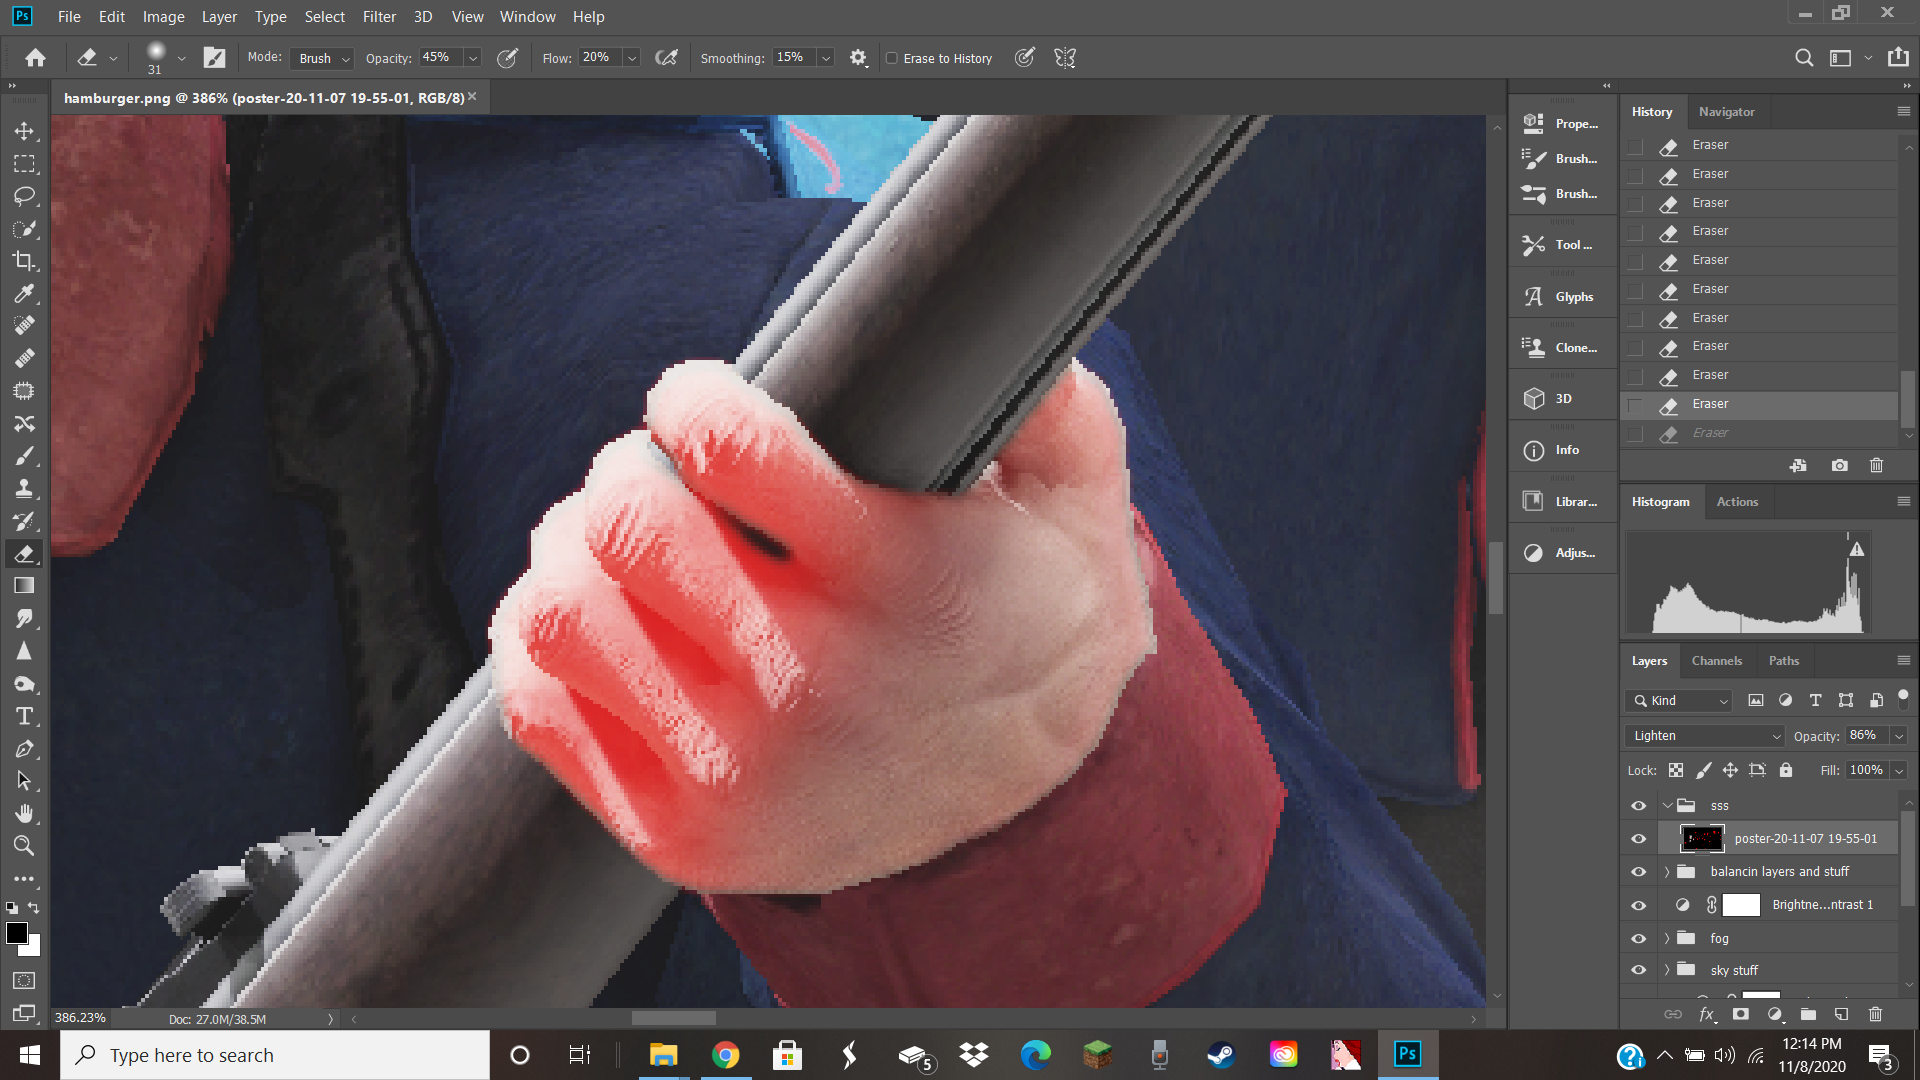The height and width of the screenshot is (1080, 1920).
Task: Hide the fog layer group
Action: (1638, 938)
